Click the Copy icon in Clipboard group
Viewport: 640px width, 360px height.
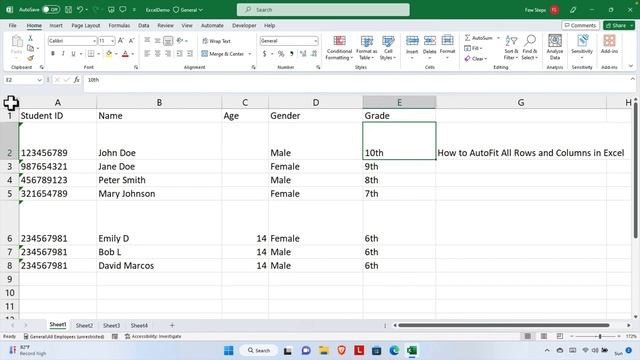pyautogui.click(x=30, y=48)
